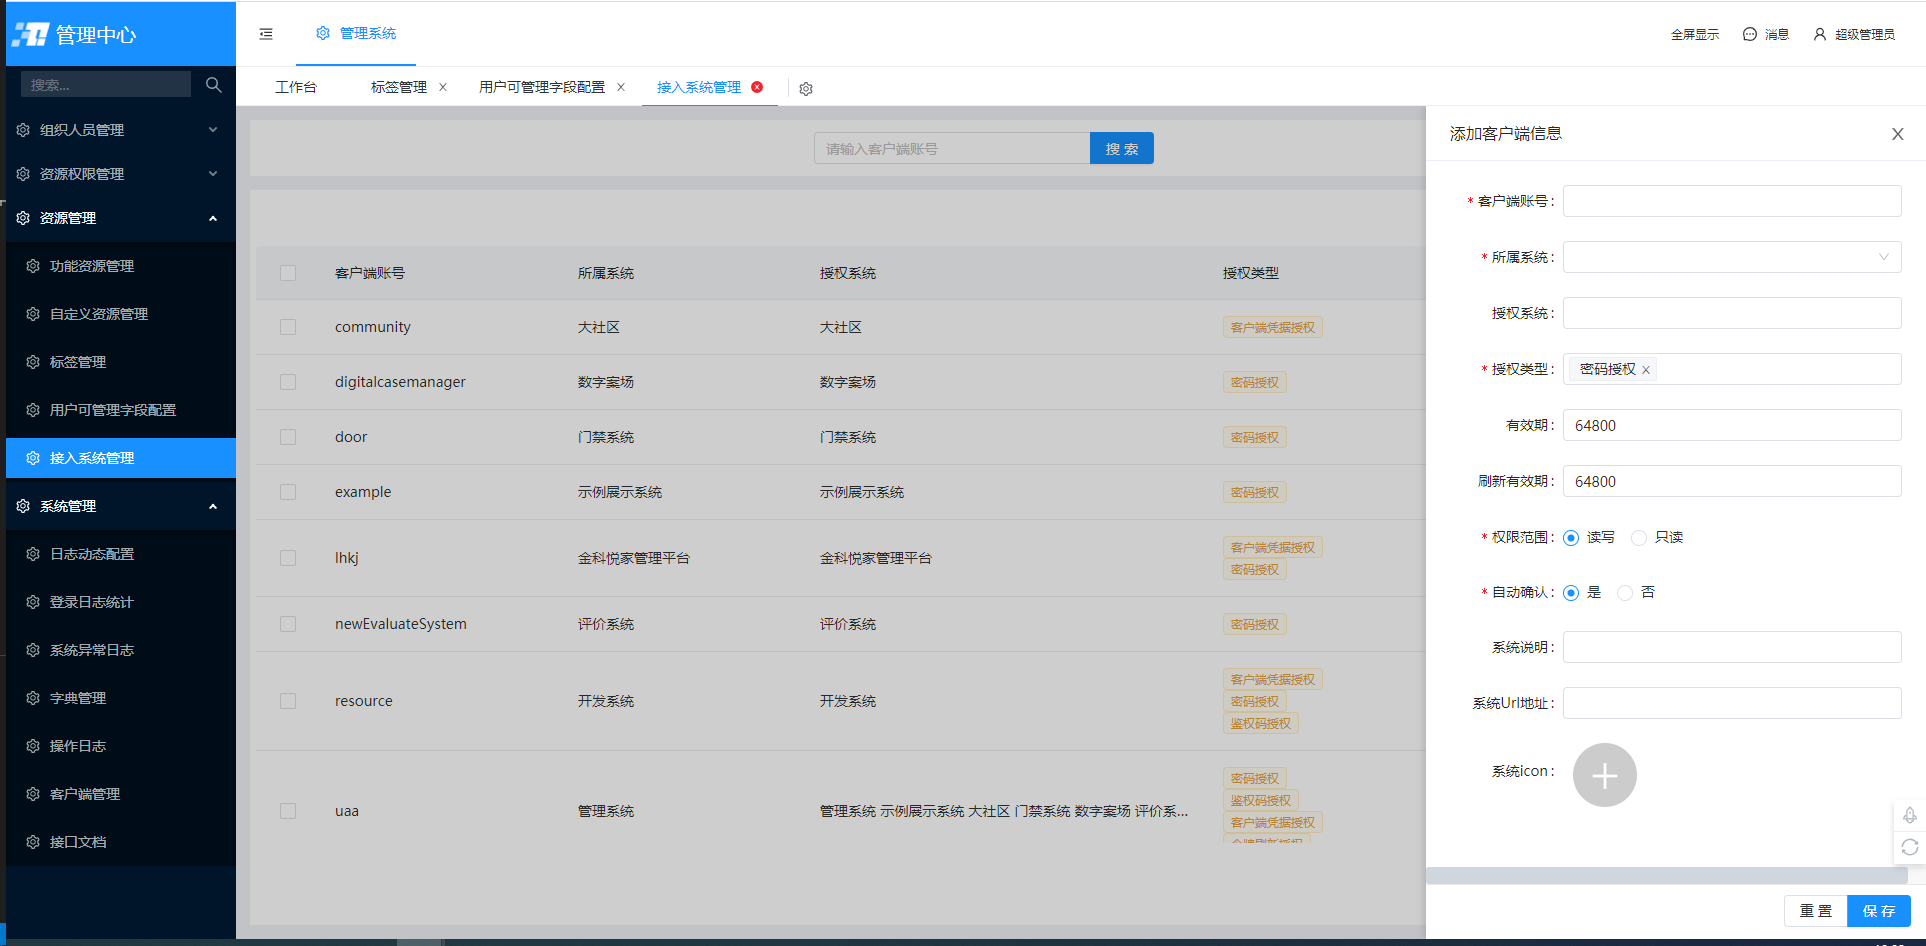Collapse the 资源管理 menu

click(121, 218)
